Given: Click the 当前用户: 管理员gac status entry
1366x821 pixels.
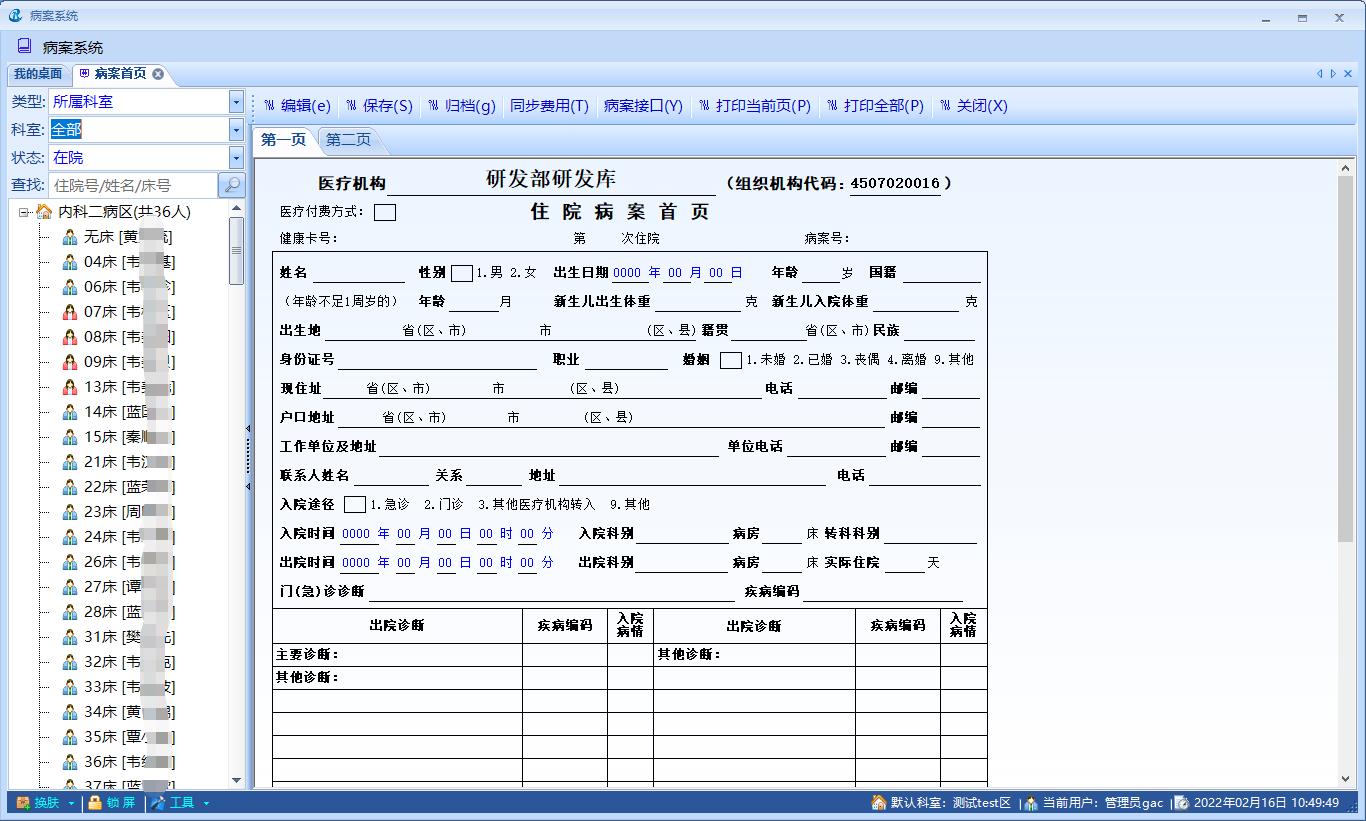Looking at the screenshot, I should (1093, 803).
